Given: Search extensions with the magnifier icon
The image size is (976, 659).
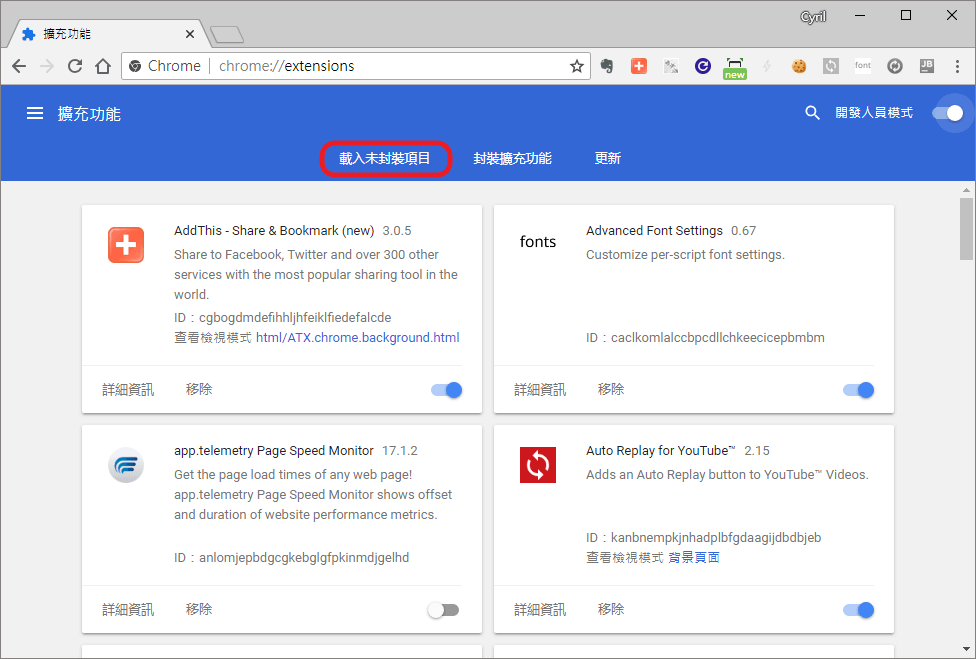Looking at the screenshot, I should 812,113.
